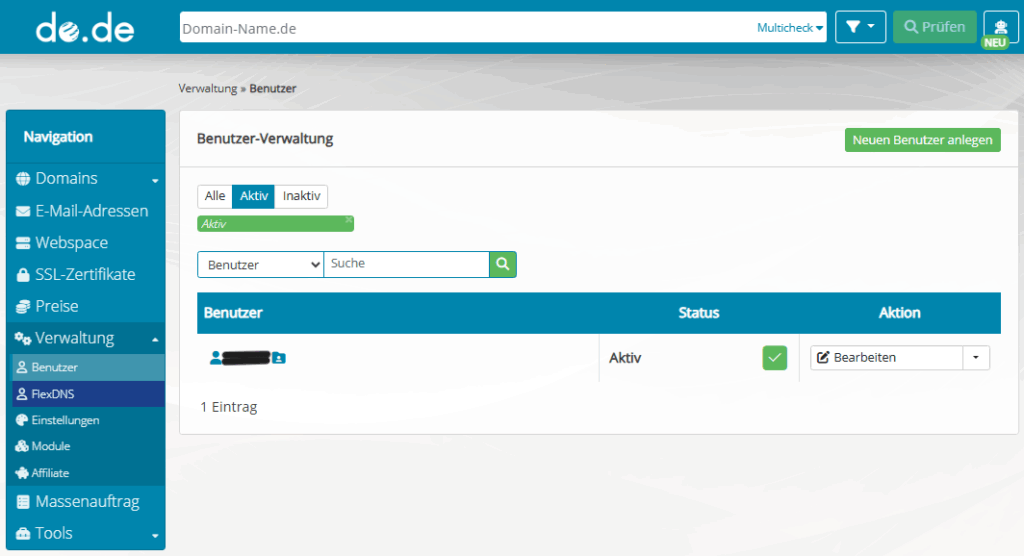This screenshot has height=556, width=1024.
Task: Select the Inaktiv filter option
Action: click(x=301, y=196)
